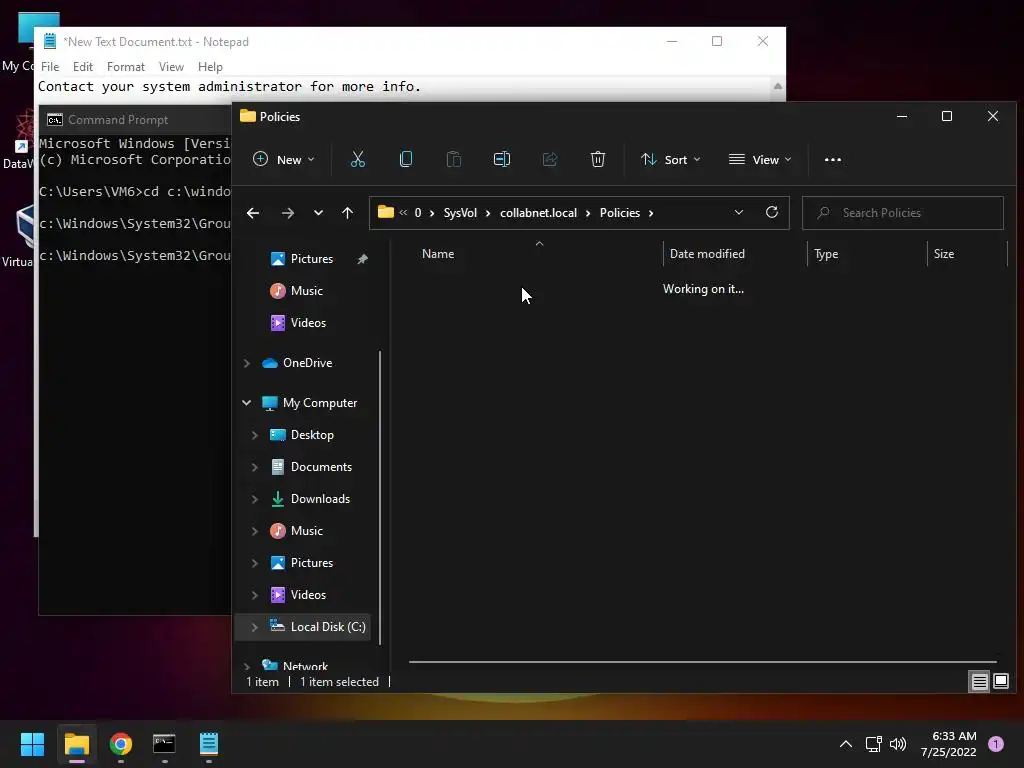Open the See more ellipsis menu
Viewport: 1024px width, 768px height.
click(833, 159)
